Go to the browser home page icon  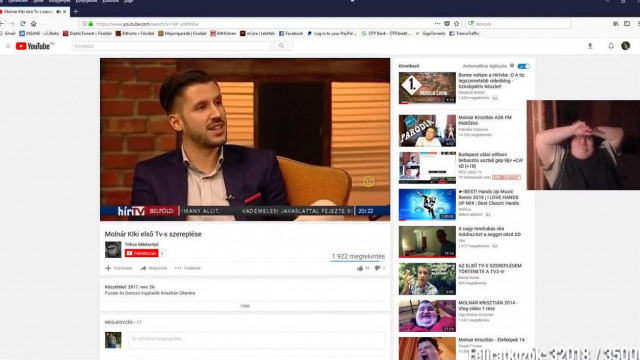[x=33, y=24]
